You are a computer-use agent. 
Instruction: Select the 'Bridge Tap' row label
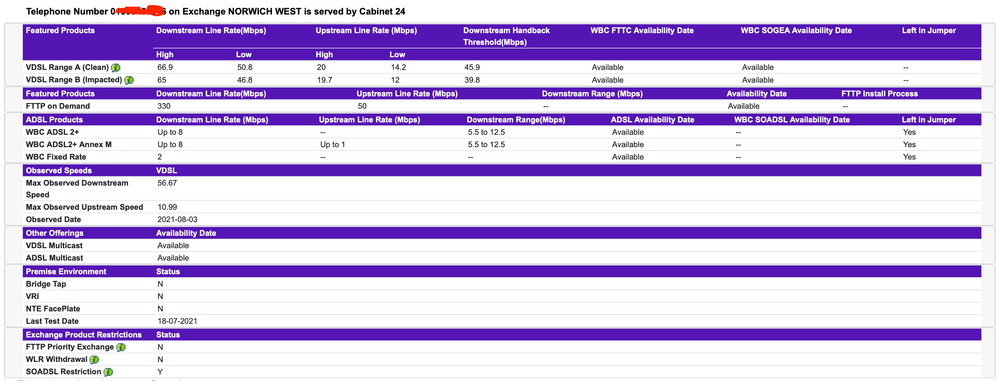[46, 285]
